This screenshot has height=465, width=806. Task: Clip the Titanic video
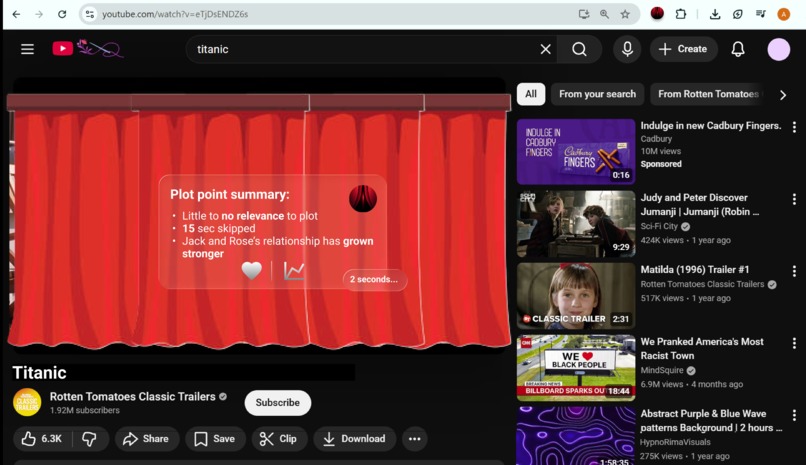tap(279, 439)
